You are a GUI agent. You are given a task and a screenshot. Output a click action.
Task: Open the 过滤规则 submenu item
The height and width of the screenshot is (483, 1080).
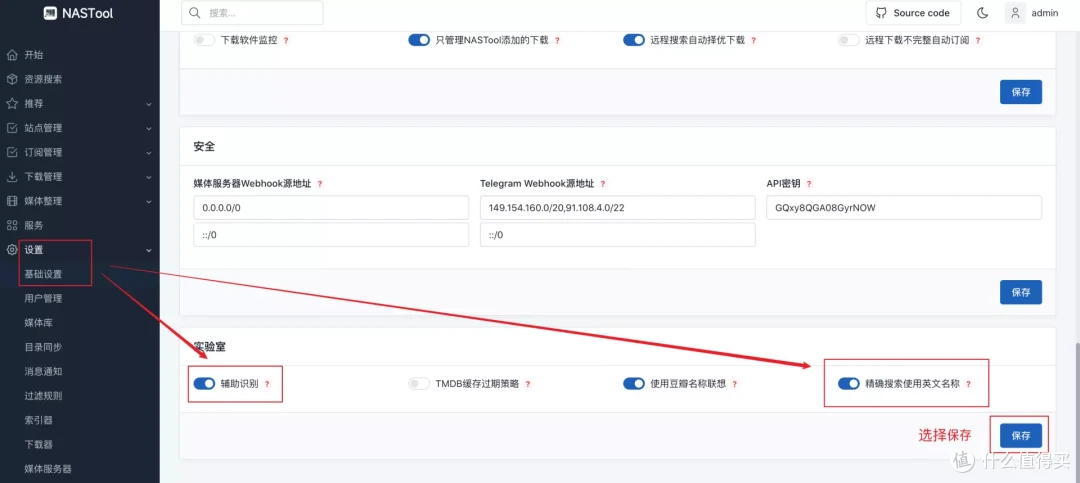point(43,396)
